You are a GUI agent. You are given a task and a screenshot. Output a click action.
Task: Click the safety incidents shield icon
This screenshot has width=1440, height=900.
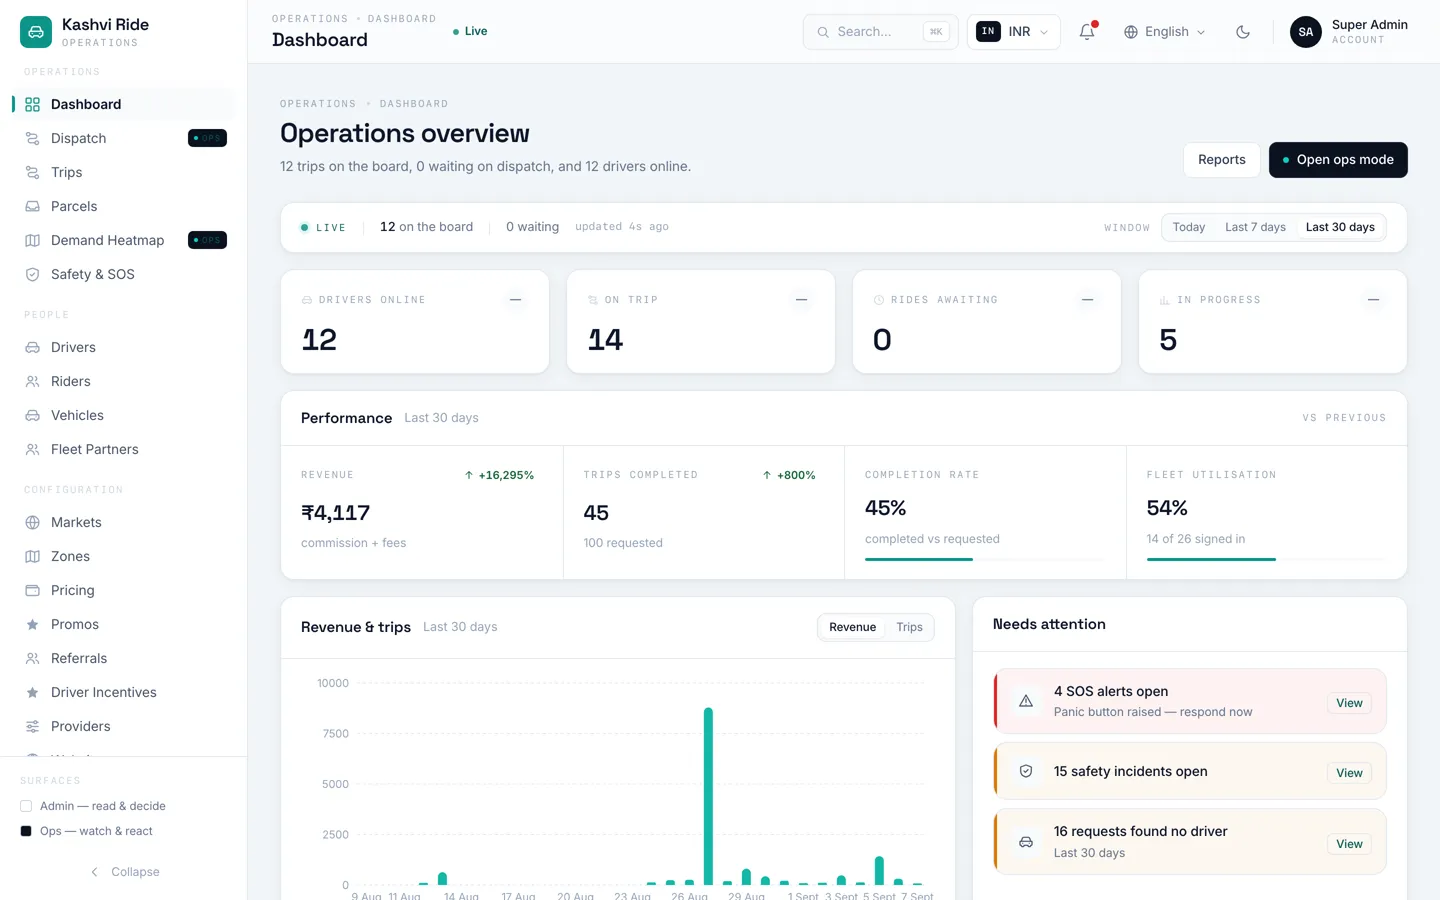1026,771
